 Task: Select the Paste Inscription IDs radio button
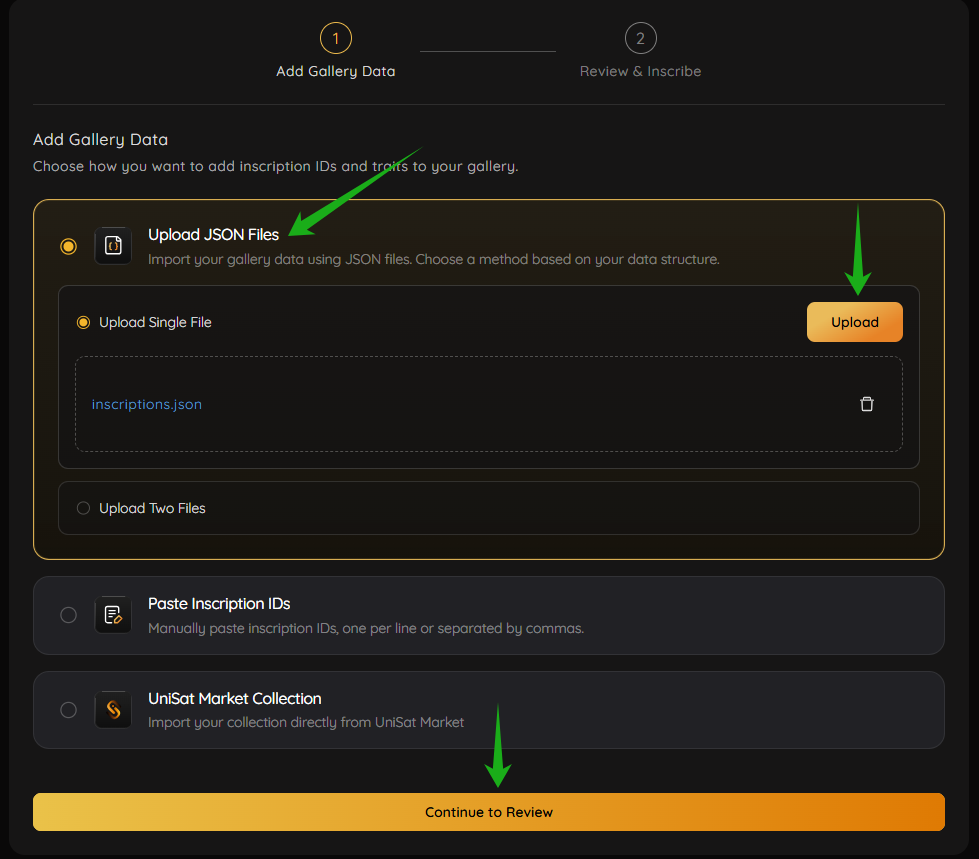(68, 615)
